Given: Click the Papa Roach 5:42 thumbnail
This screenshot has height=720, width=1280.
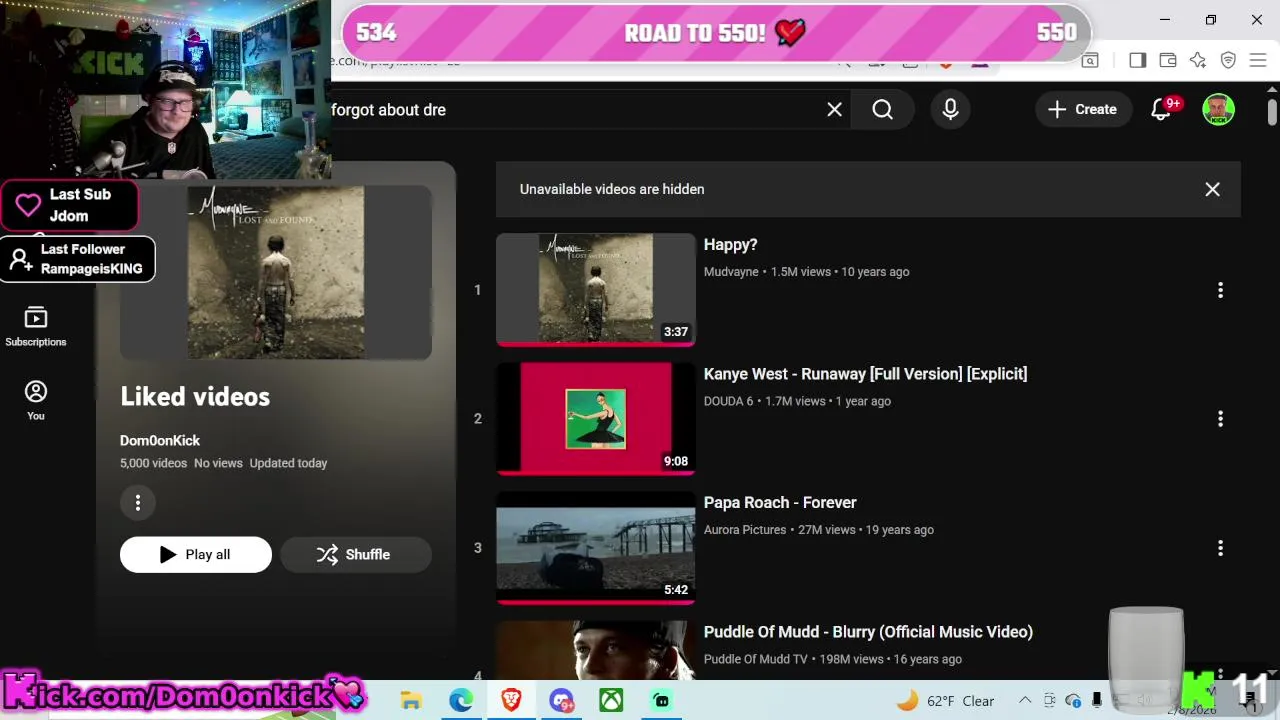Looking at the screenshot, I should [596, 548].
